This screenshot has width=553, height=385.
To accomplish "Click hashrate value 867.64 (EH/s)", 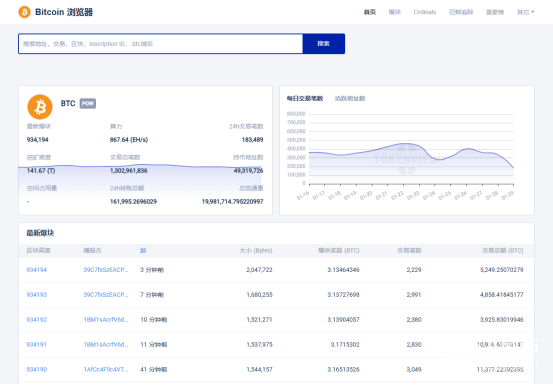I will pyautogui.click(x=129, y=140).
